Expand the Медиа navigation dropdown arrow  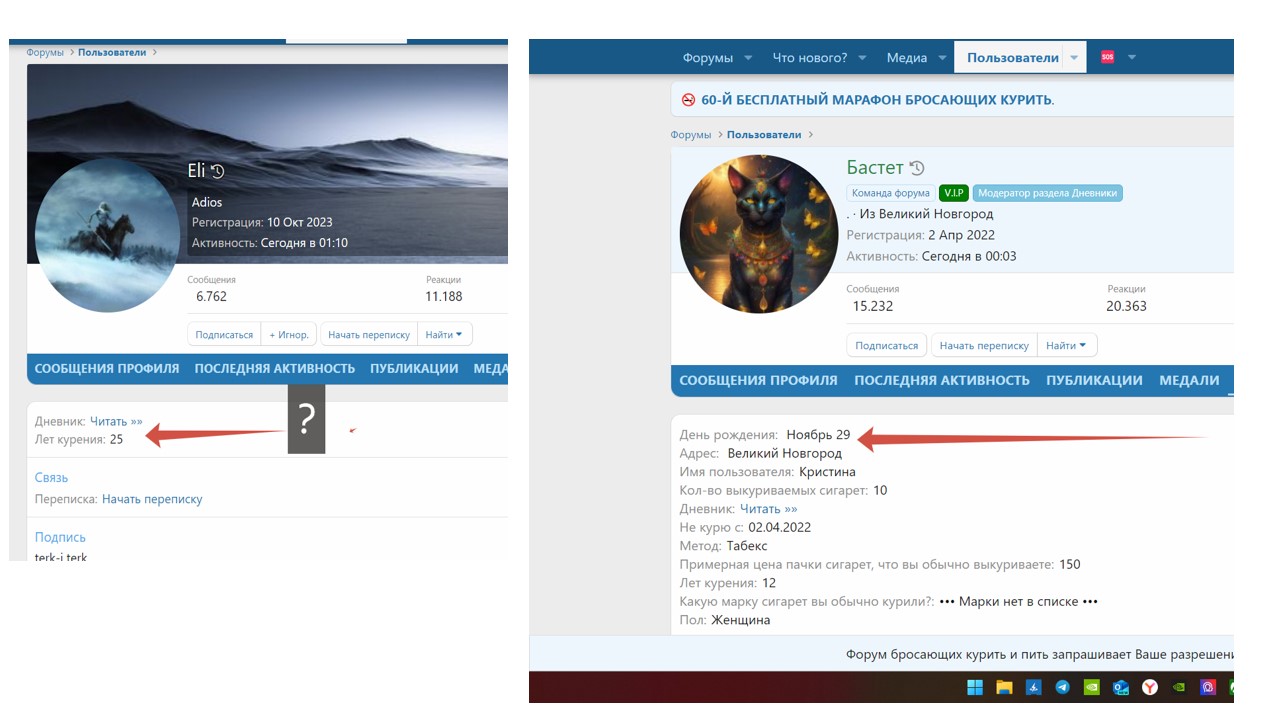(x=942, y=58)
